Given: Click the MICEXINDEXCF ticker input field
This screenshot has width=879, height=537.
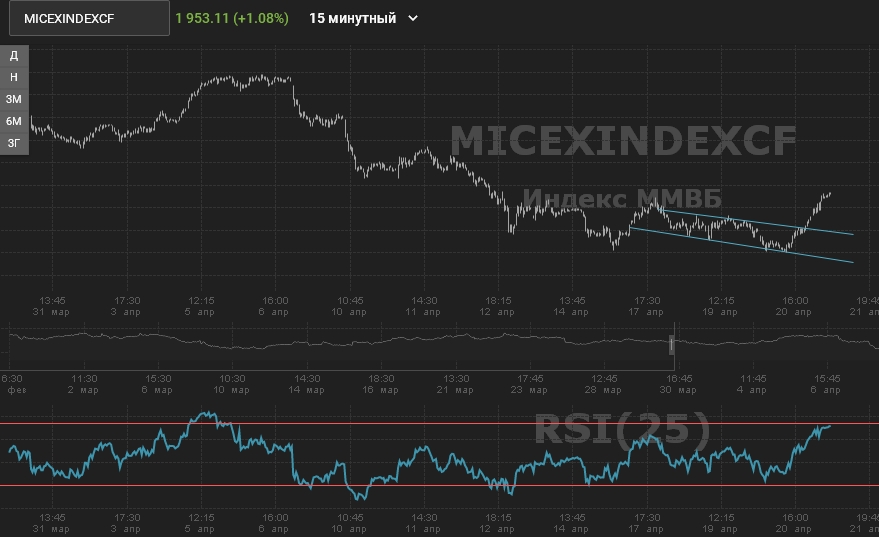Looking at the screenshot, I should (89, 18).
